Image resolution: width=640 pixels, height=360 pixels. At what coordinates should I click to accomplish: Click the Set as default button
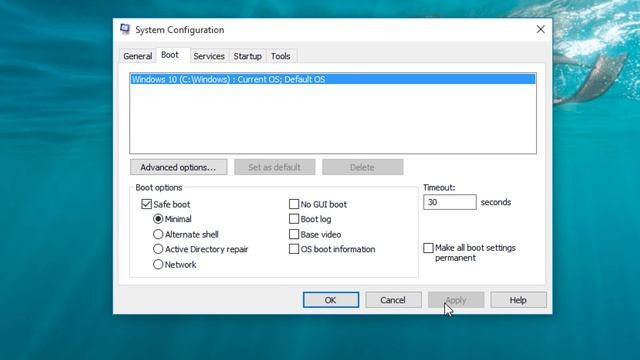[x=274, y=167]
